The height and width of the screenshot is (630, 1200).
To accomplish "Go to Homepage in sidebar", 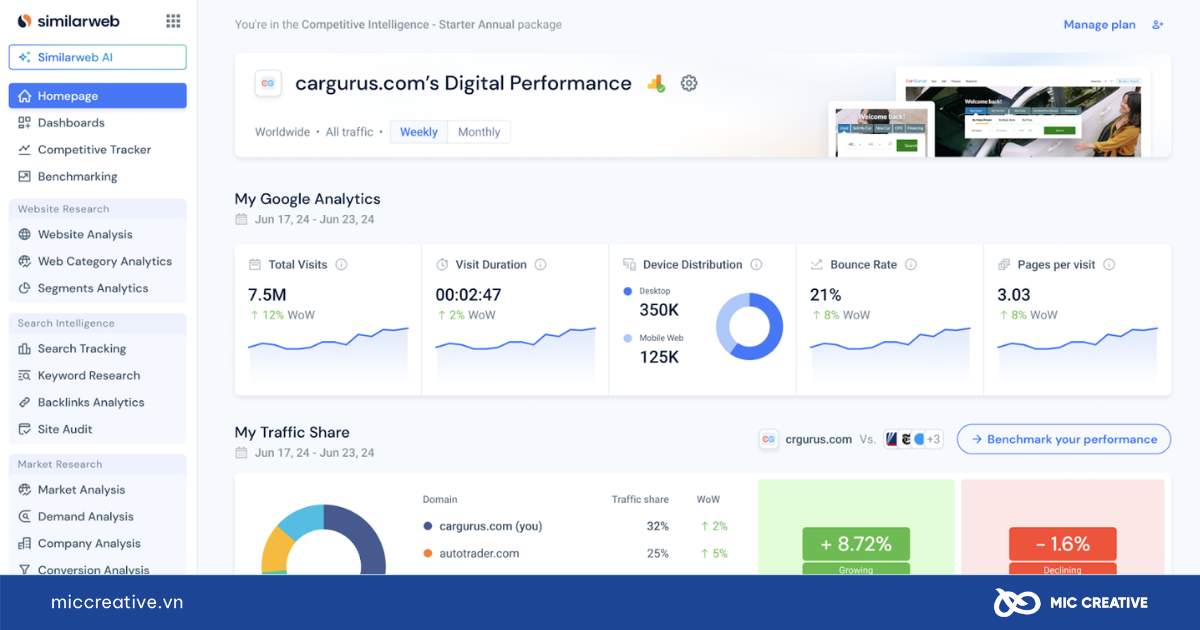I will coord(97,96).
